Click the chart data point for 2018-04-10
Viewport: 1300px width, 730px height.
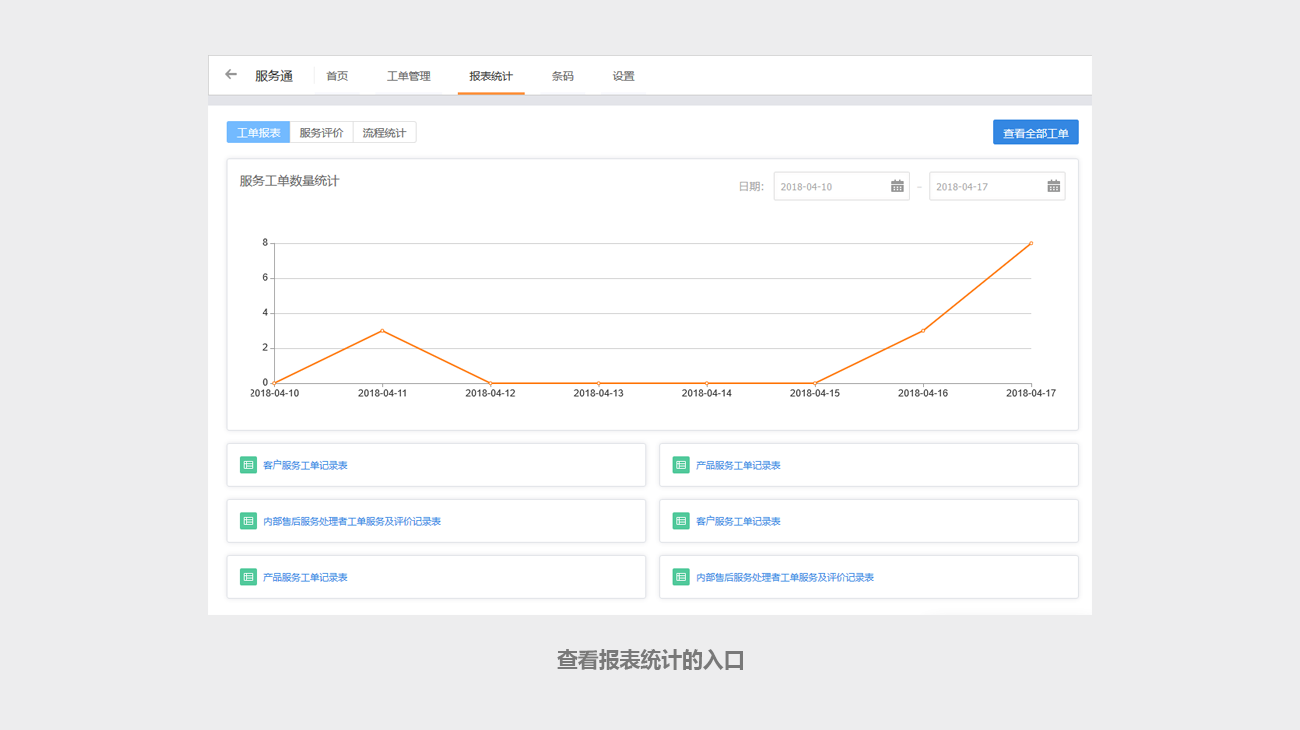pos(274,383)
